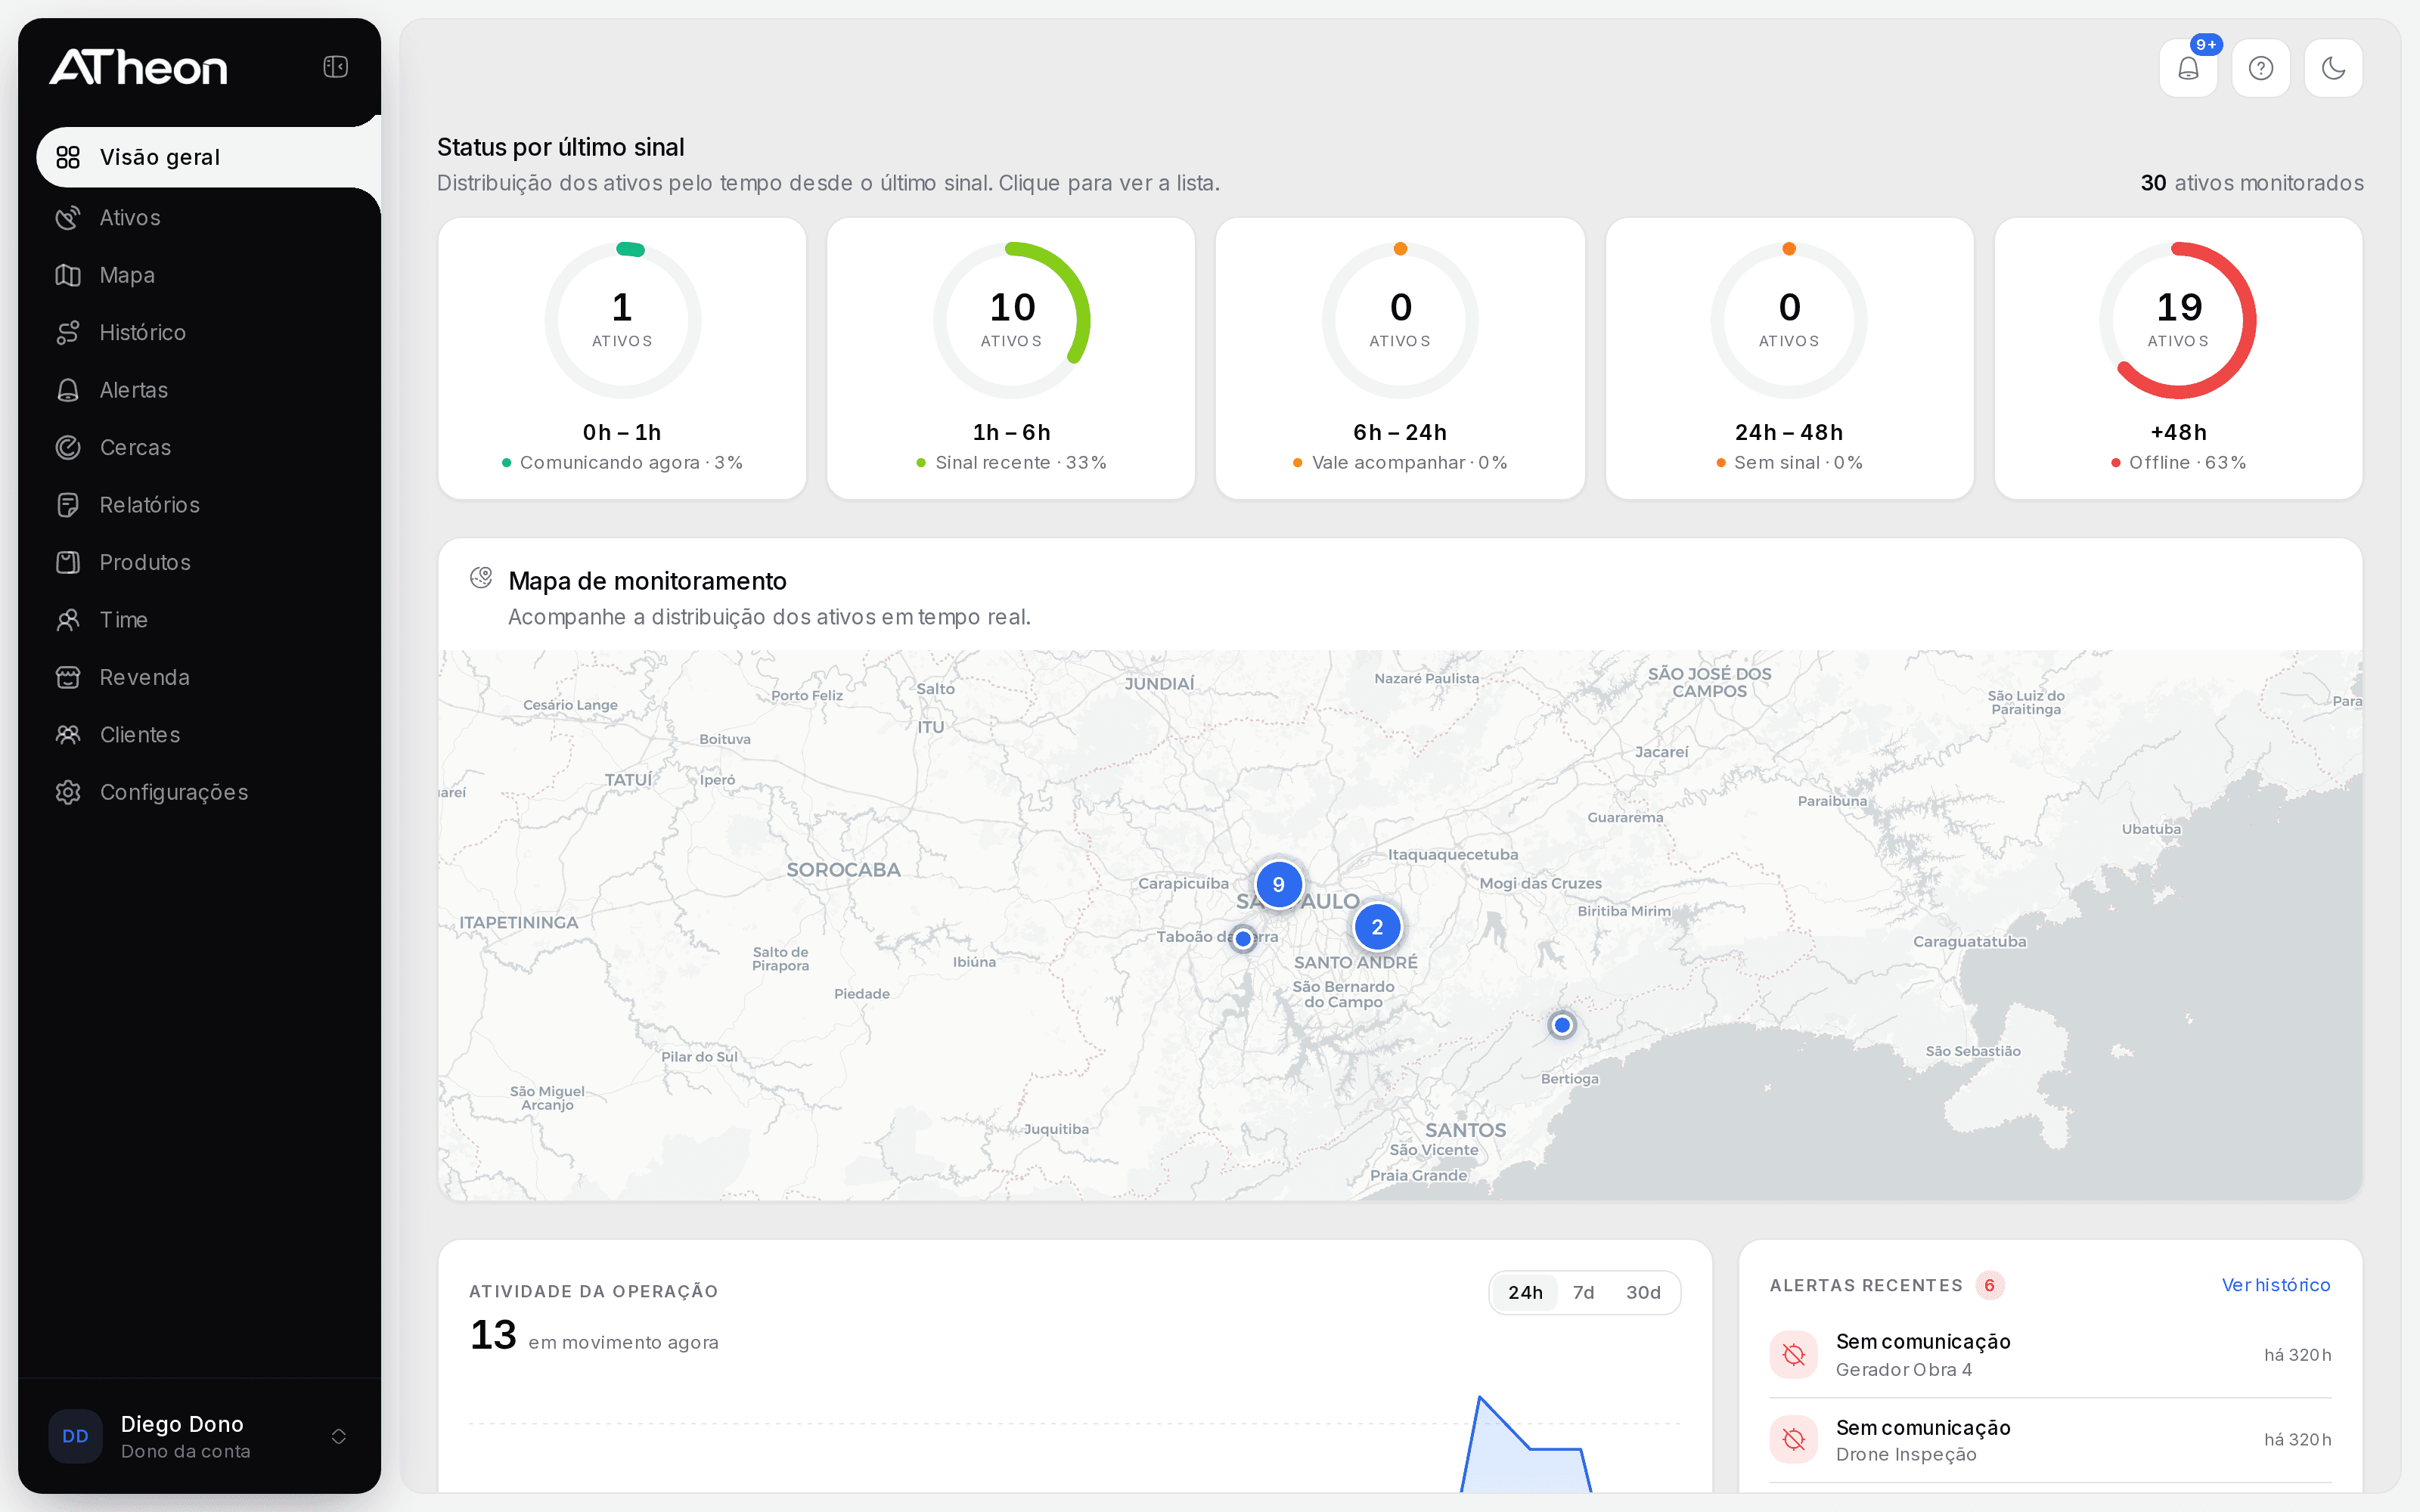Switch activity range to 30d
Screen dimensions: 2420x1512
pos(1643,1293)
